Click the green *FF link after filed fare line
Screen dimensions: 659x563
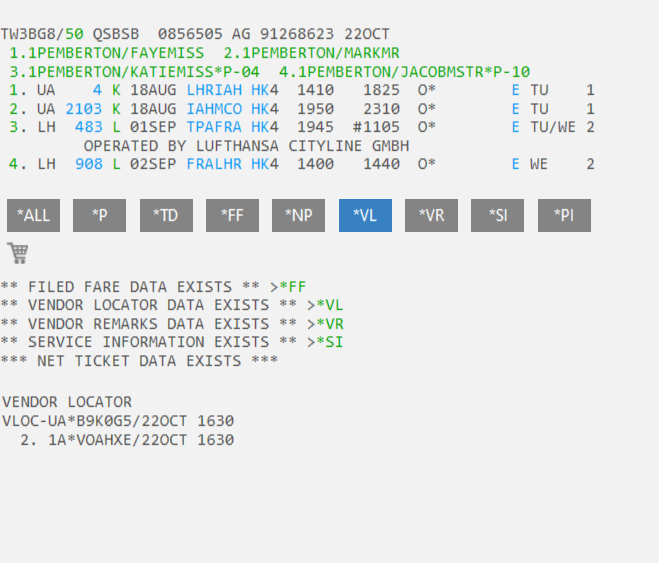(x=293, y=287)
